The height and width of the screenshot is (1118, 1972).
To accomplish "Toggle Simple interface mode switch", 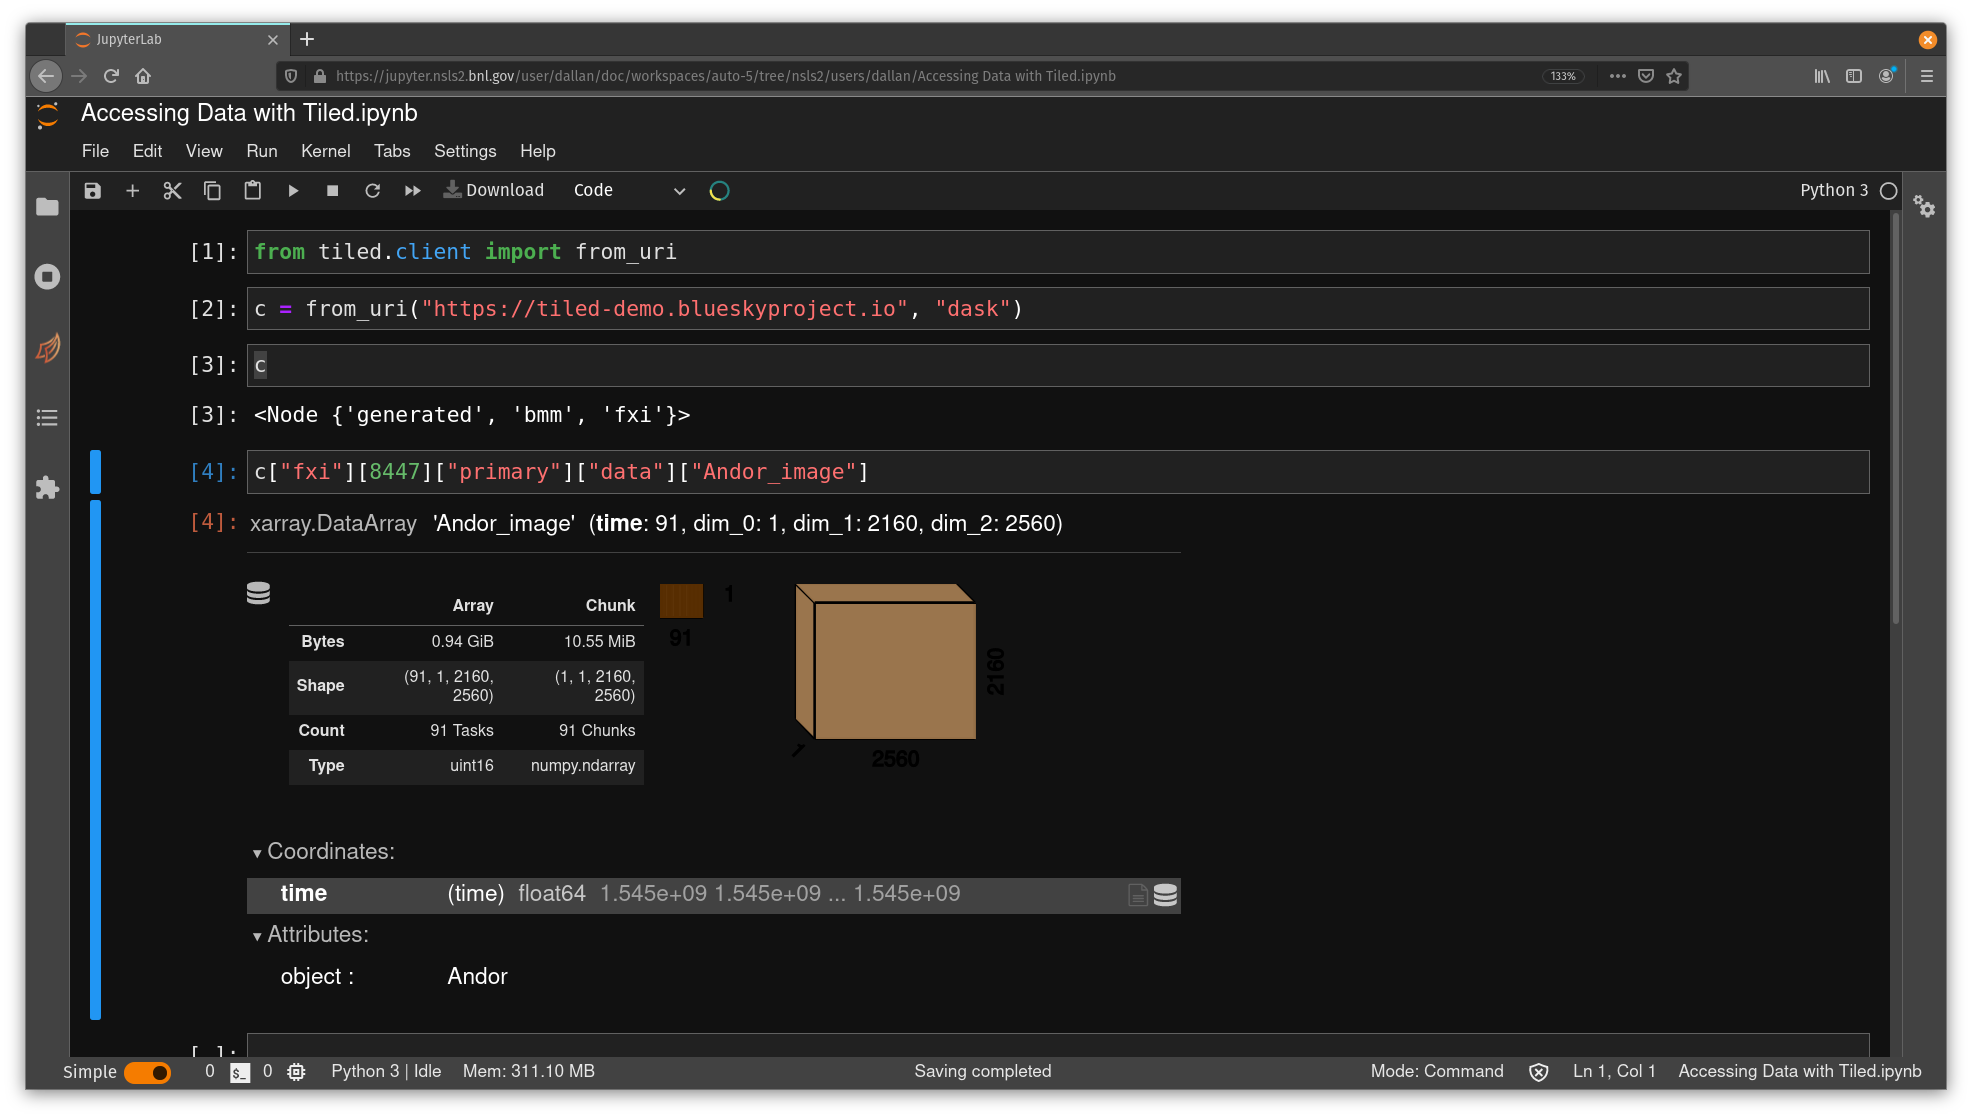I will tap(147, 1072).
